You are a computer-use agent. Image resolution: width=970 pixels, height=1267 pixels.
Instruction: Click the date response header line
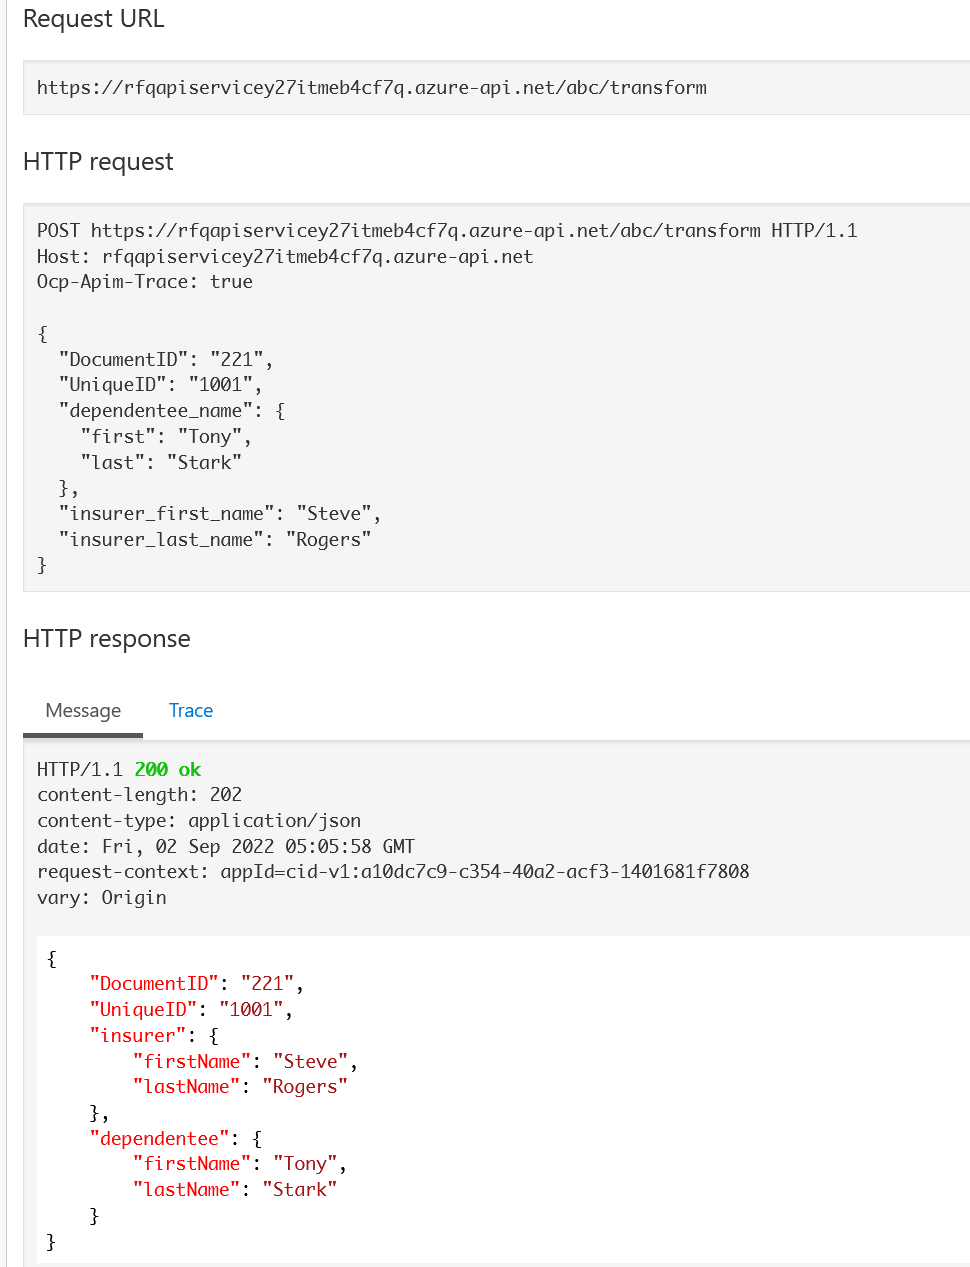click(x=225, y=847)
